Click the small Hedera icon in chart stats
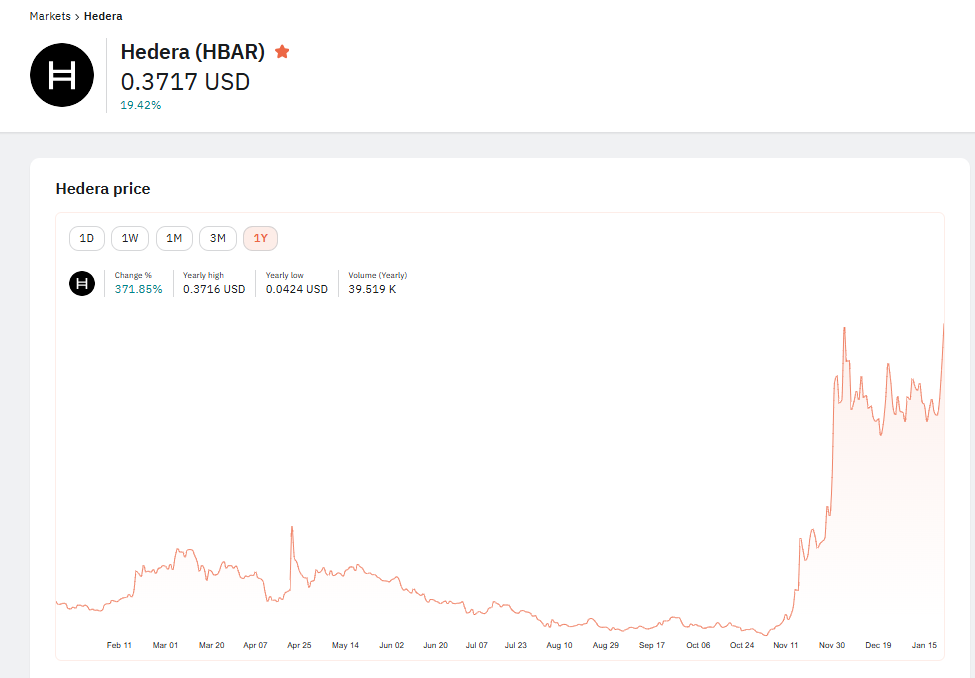The width and height of the screenshot is (975, 678). point(82,283)
